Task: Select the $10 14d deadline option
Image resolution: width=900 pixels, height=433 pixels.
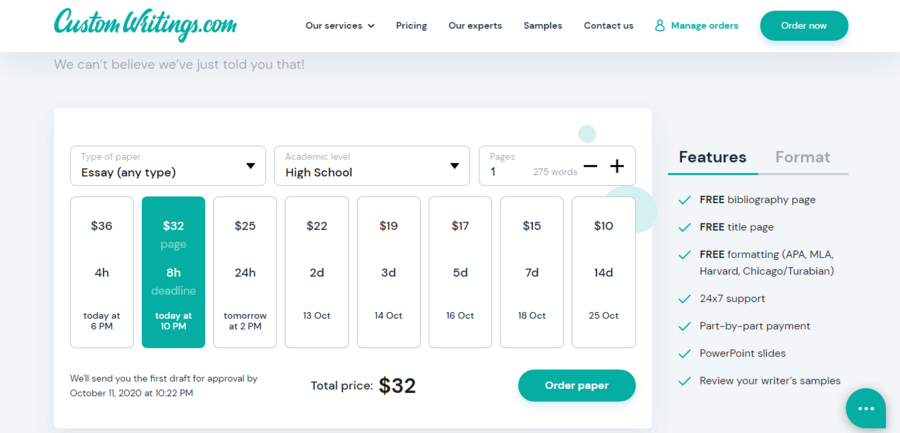Action: point(604,272)
